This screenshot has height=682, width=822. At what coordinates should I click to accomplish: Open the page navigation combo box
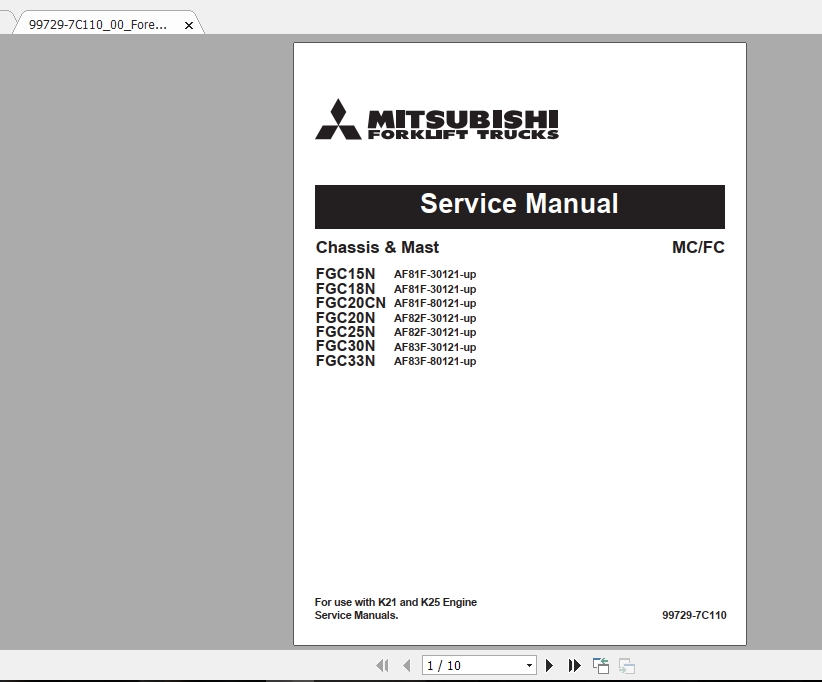pos(479,664)
